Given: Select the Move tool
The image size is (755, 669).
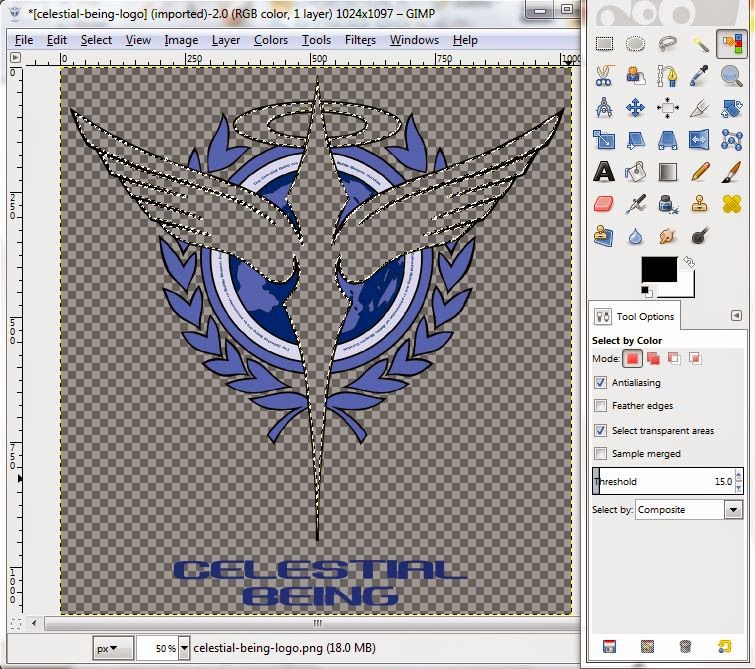Looking at the screenshot, I should 636,108.
